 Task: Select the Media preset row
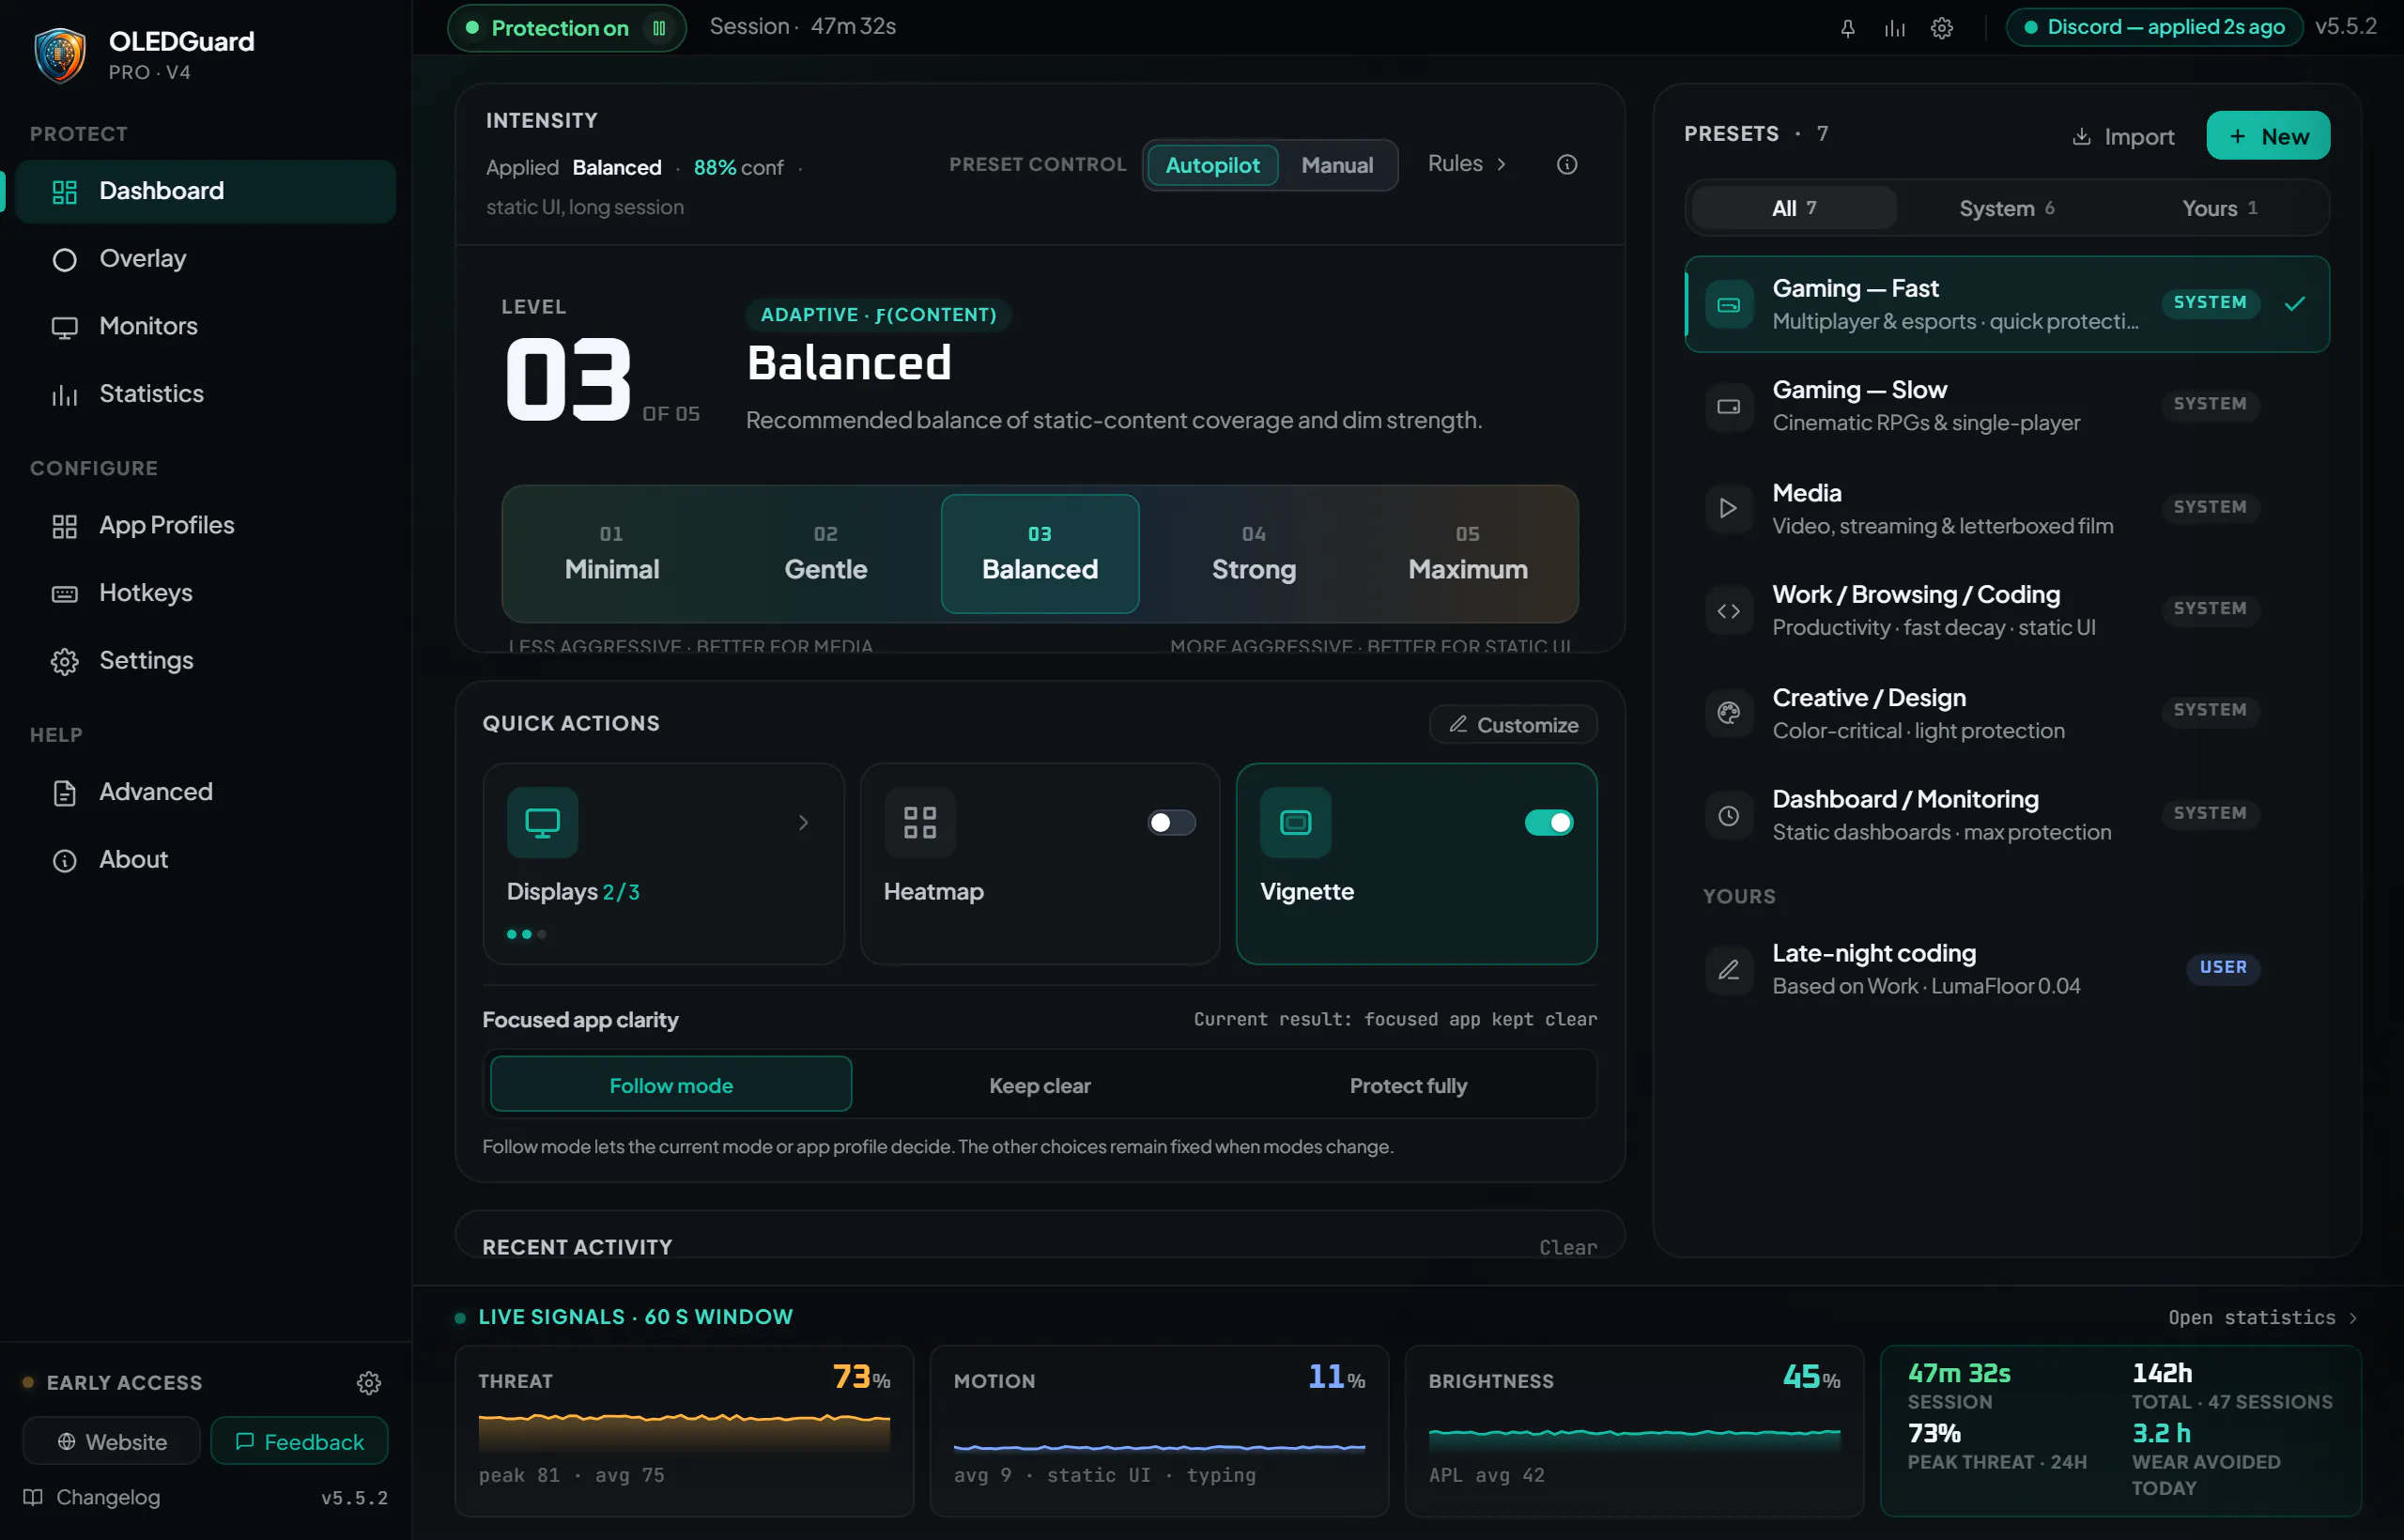2006,508
